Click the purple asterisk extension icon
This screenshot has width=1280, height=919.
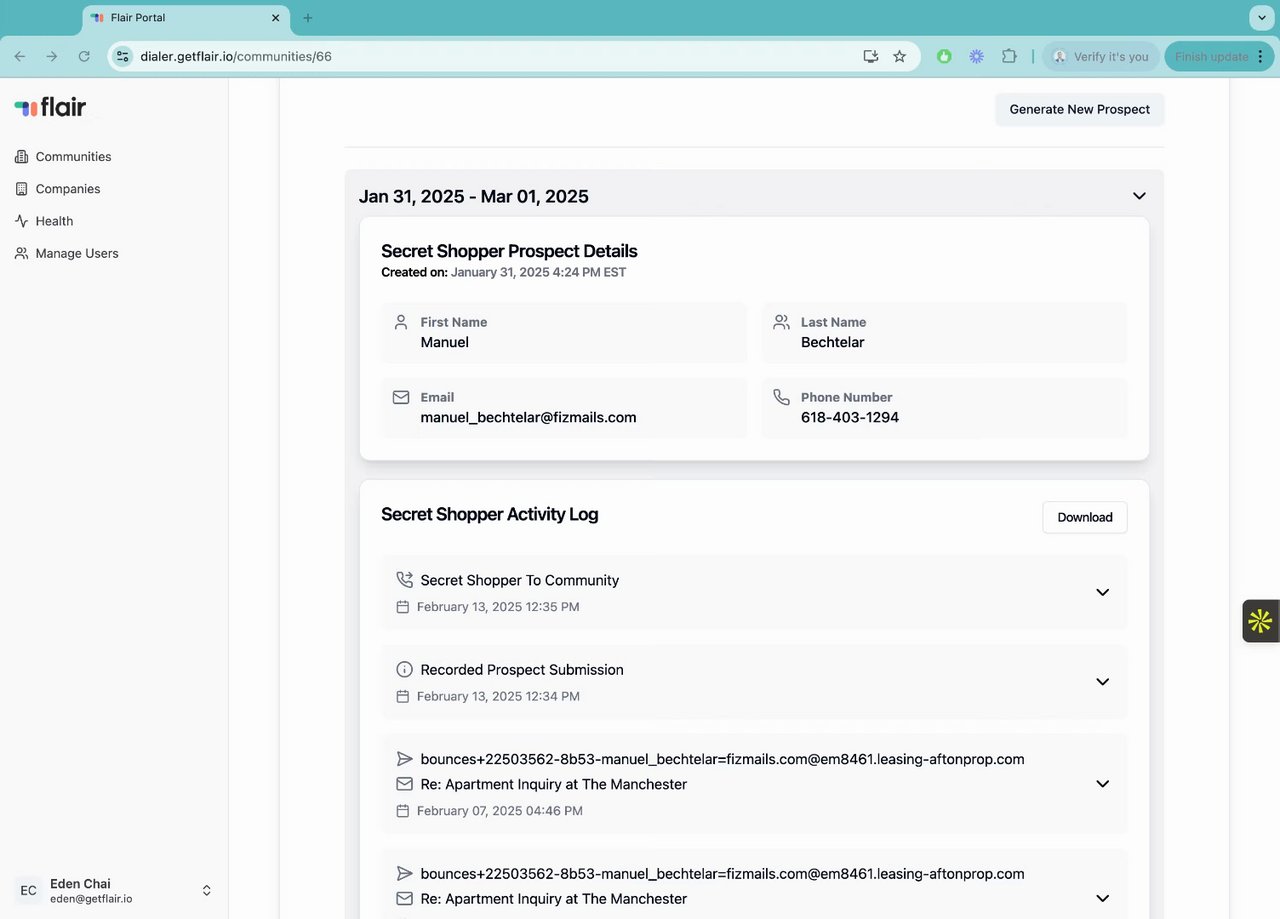pyautogui.click(x=976, y=57)
